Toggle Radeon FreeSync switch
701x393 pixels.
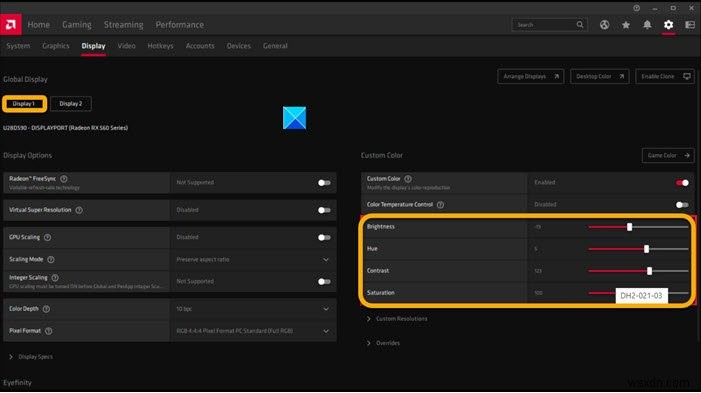point(324,183)
